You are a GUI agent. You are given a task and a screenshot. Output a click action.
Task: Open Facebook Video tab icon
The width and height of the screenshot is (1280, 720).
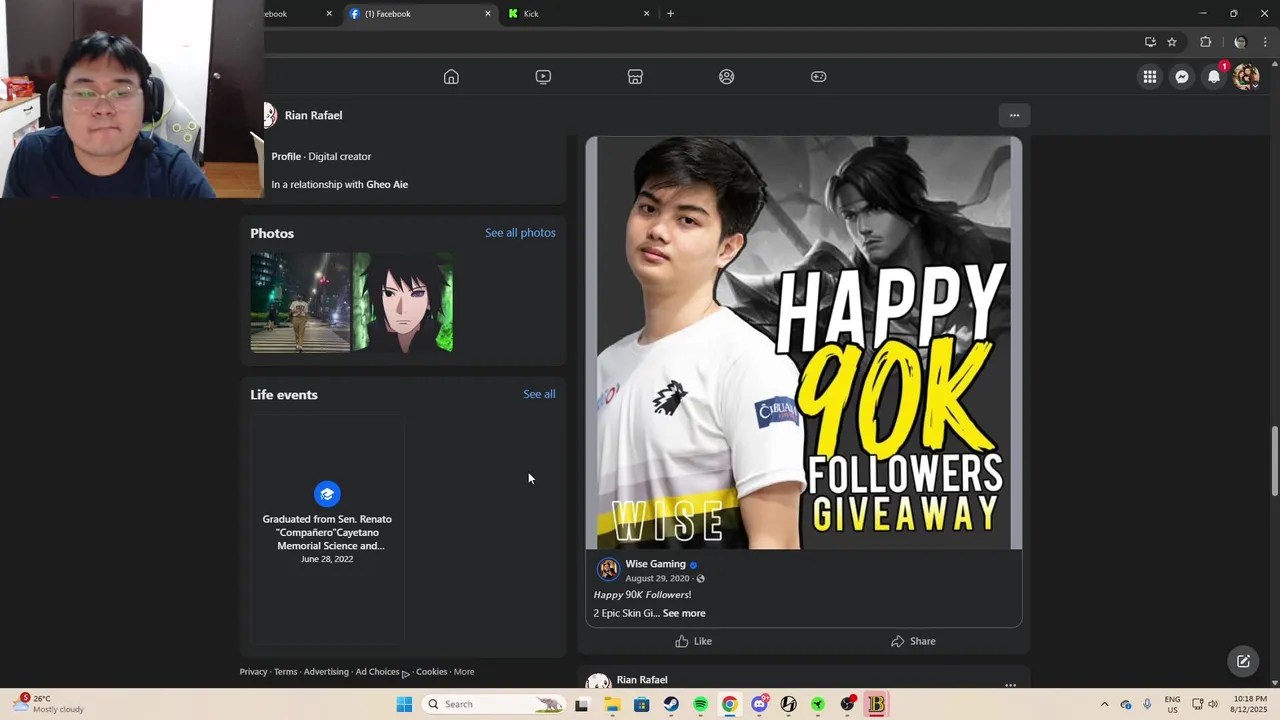pos(543,77)
